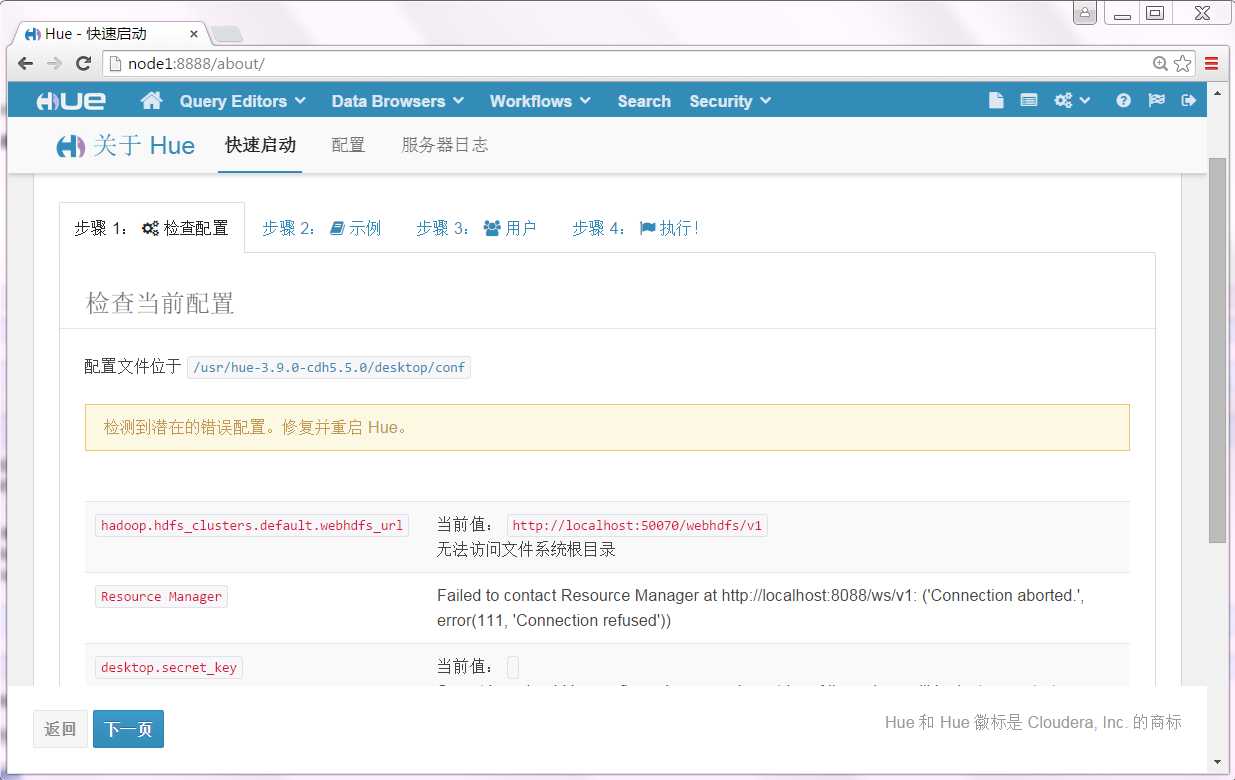Go to 步骤 3 用户 tab
The height and width of the screenshot is (780, 1235).
pyautogui.click(x=476, y=228)
